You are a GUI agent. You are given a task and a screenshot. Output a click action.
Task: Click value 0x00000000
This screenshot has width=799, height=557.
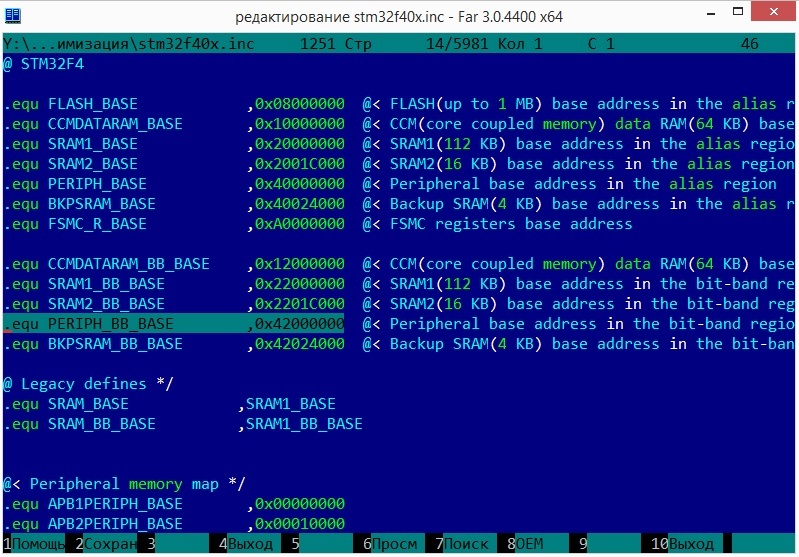(300, 503)
